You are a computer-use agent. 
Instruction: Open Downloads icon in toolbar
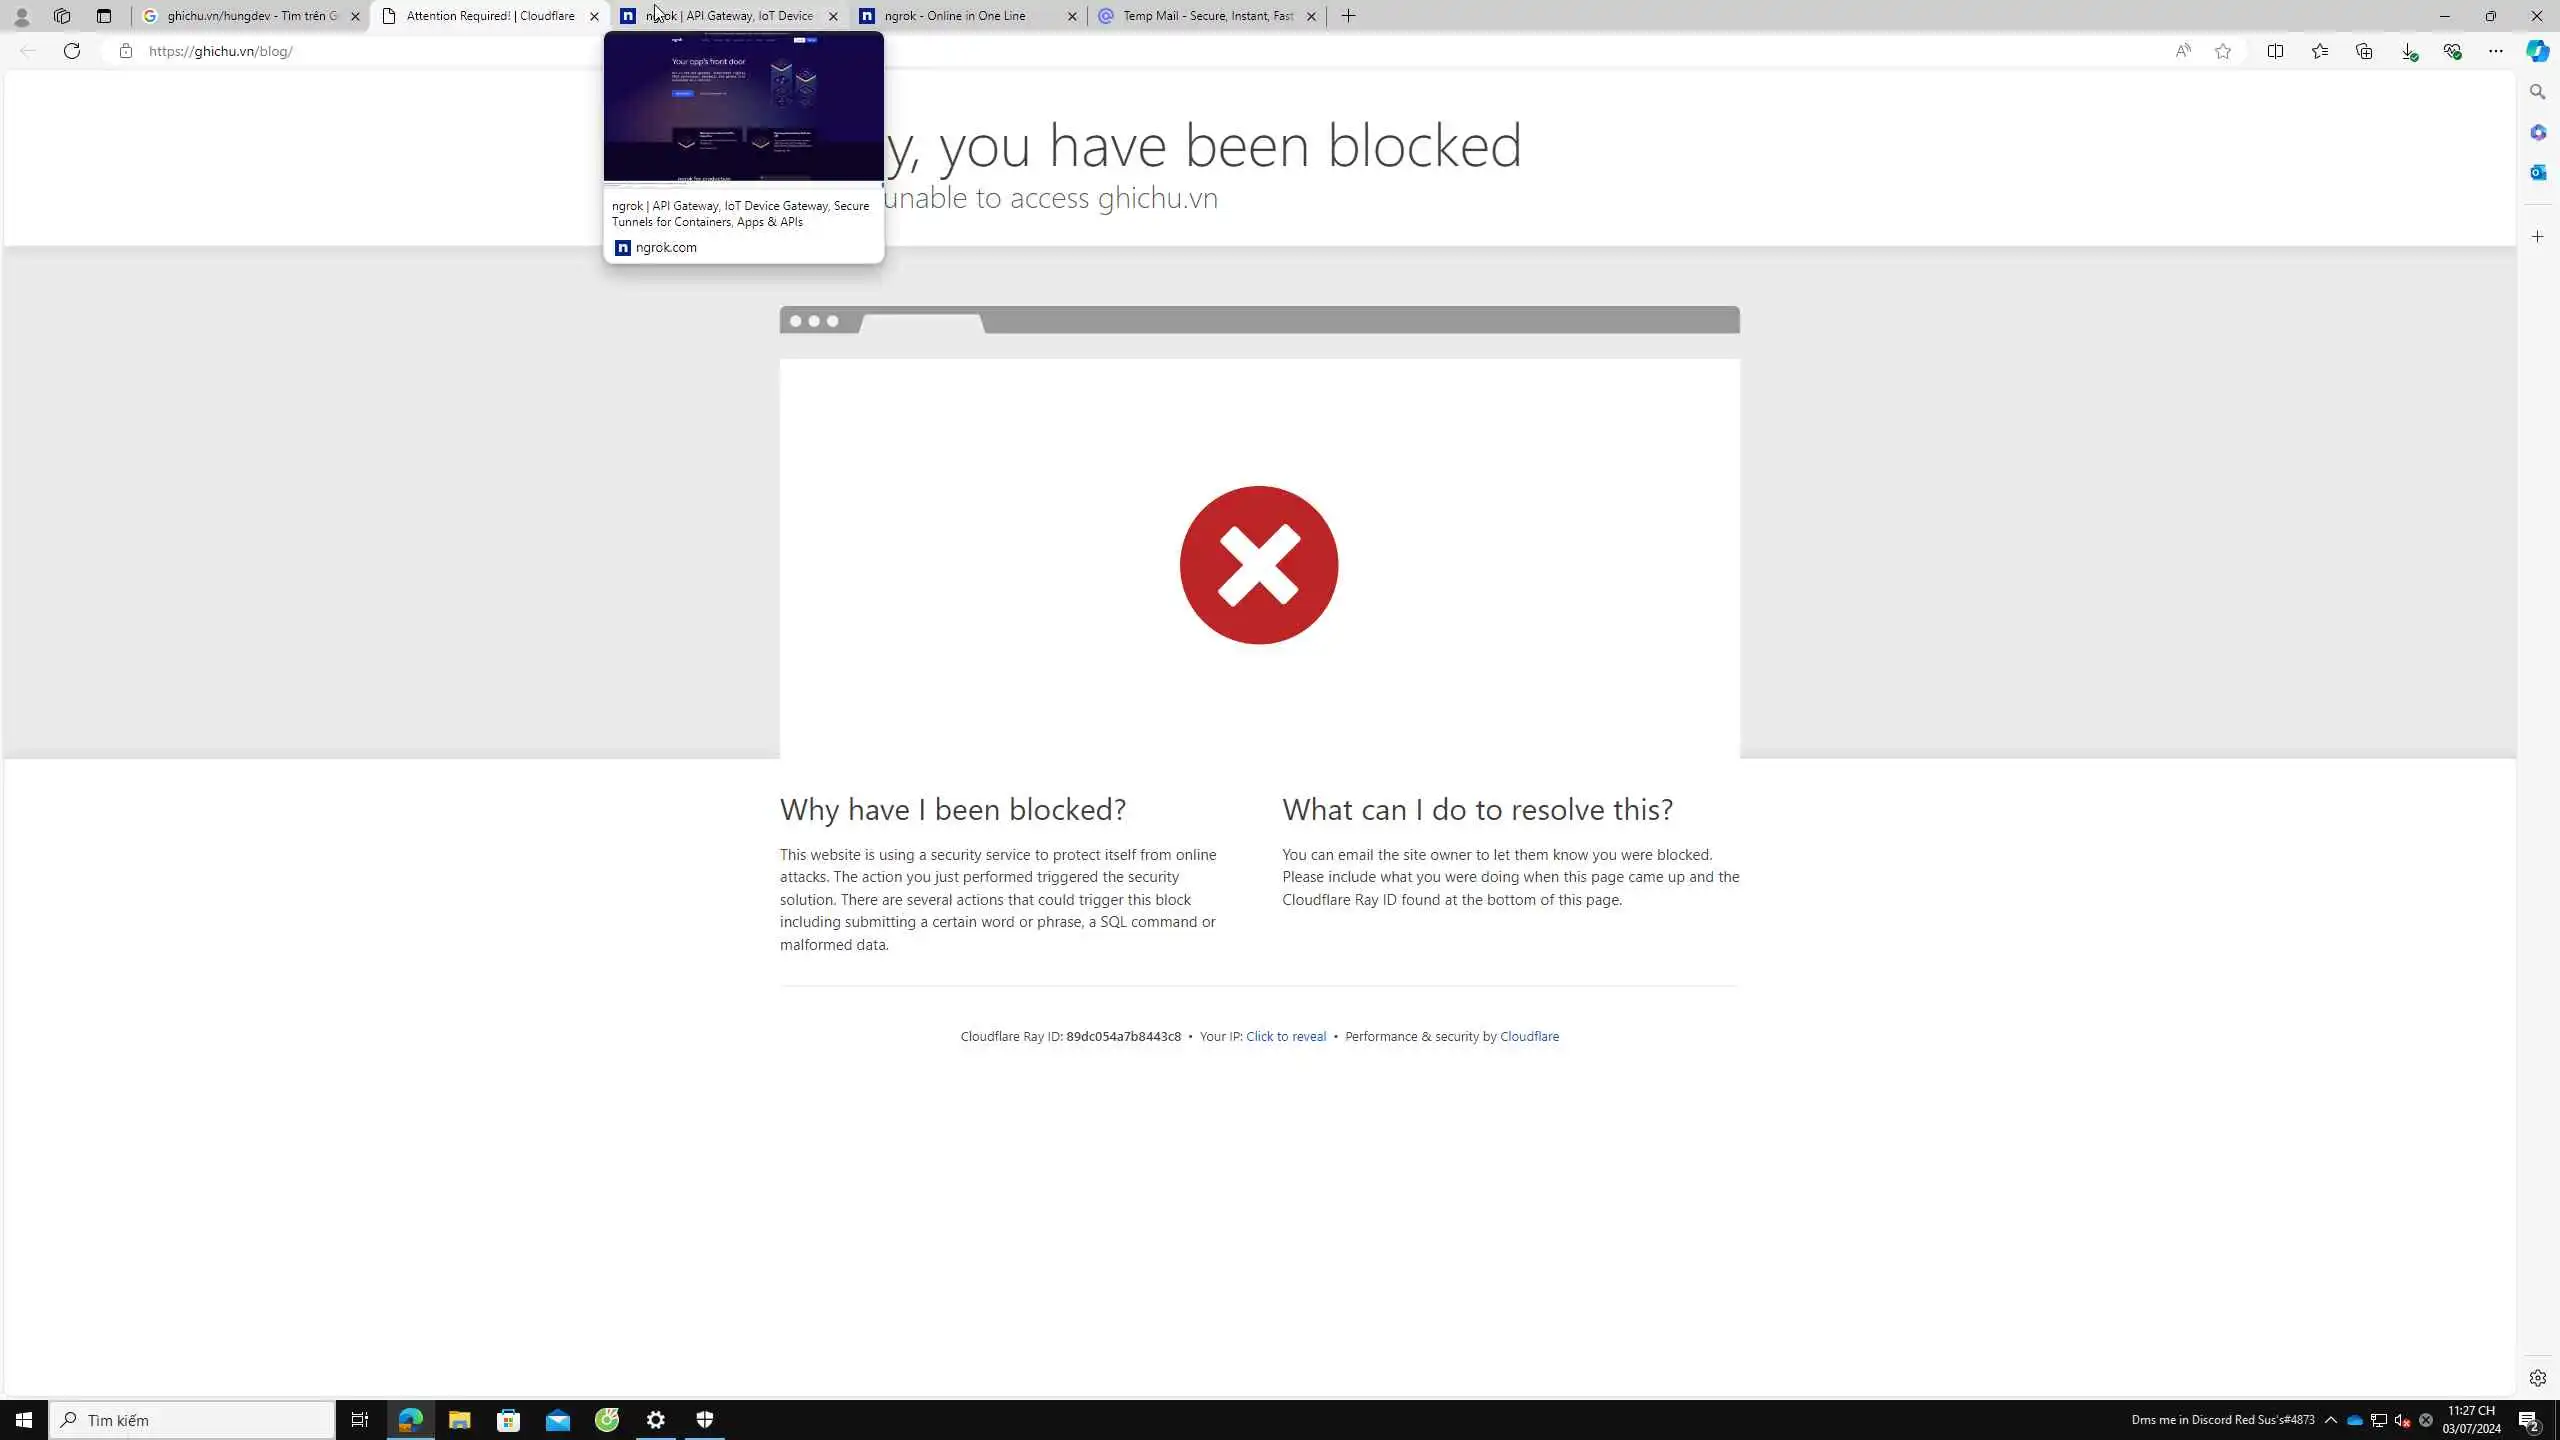[x=2408, y=51]
